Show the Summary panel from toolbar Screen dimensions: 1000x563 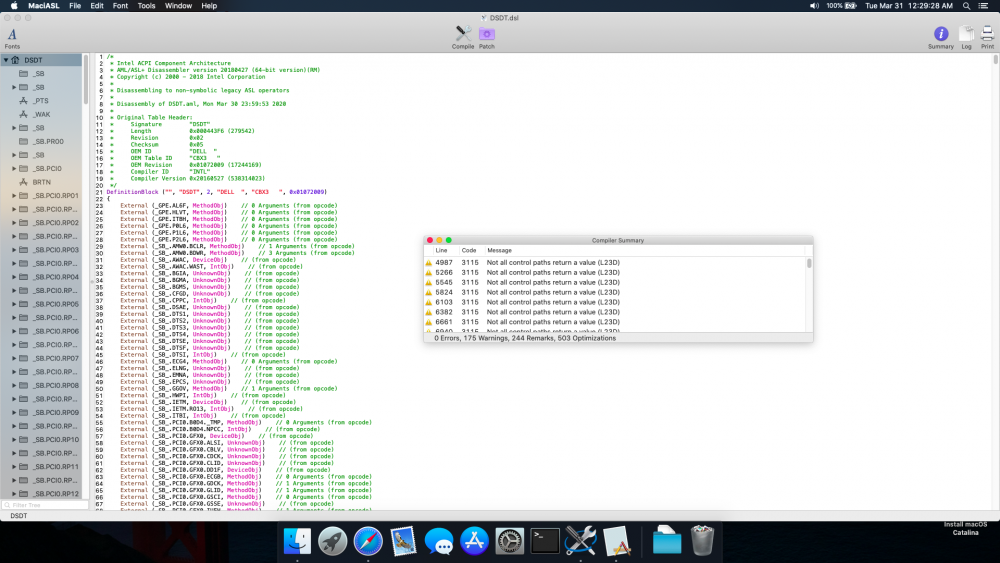click(941, 37)
